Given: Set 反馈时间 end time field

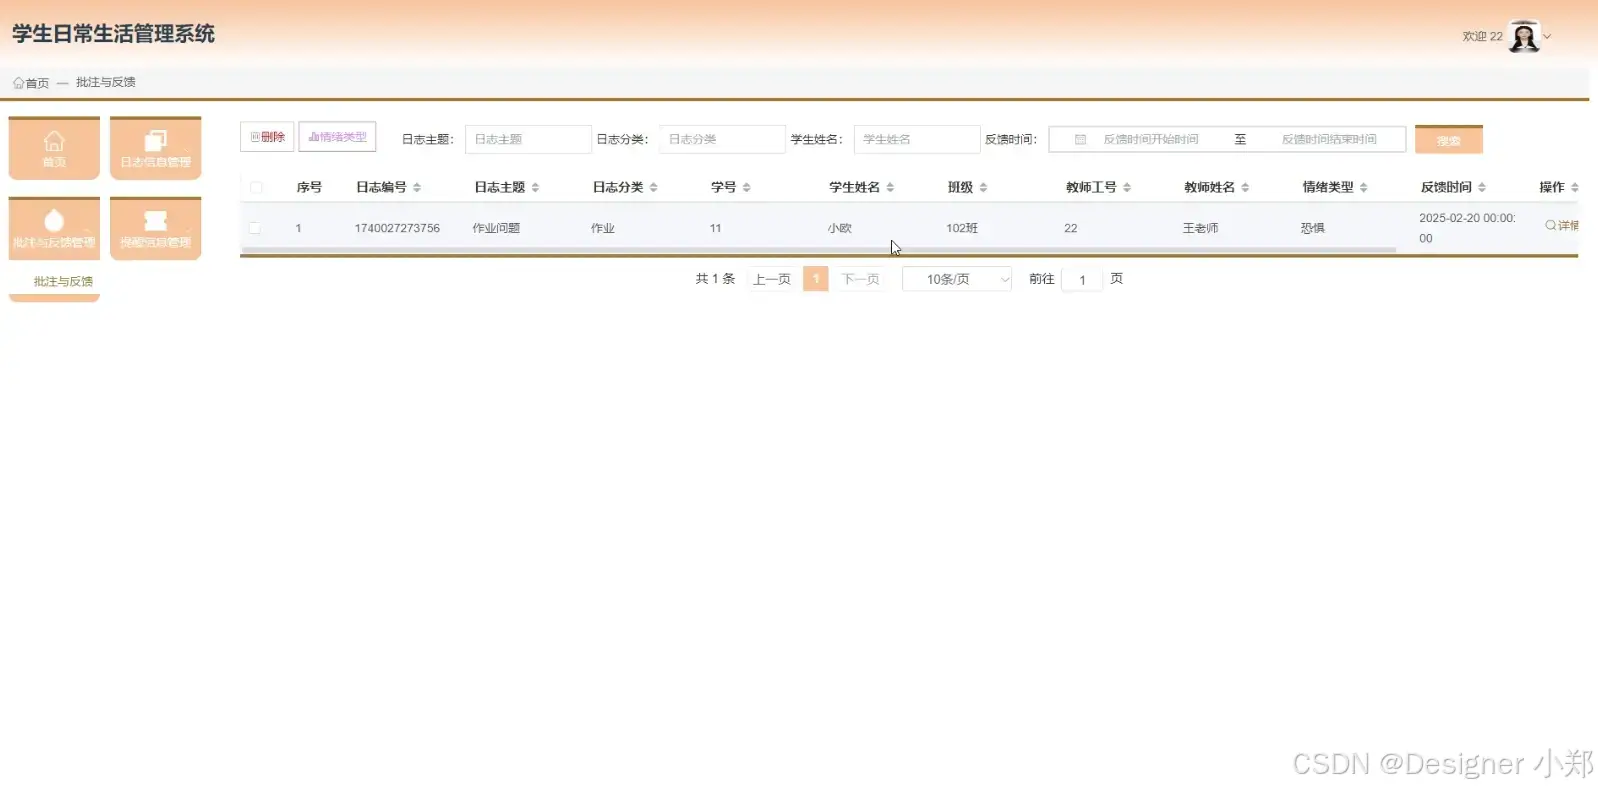Looking at the screenshot, I should (1328, 139).
